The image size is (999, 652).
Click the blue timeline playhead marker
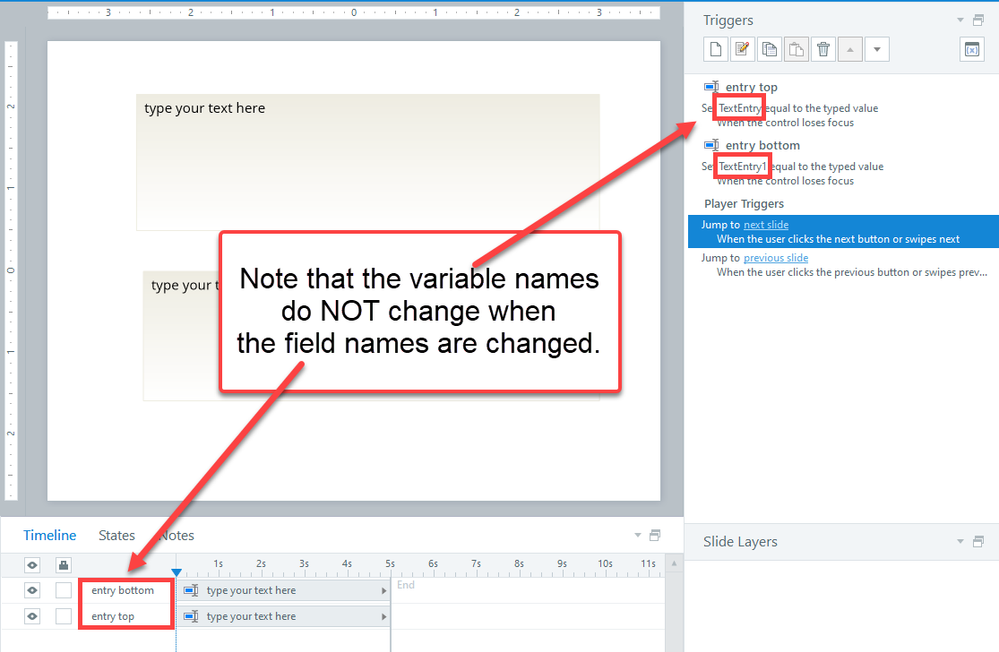click(176, 572)
